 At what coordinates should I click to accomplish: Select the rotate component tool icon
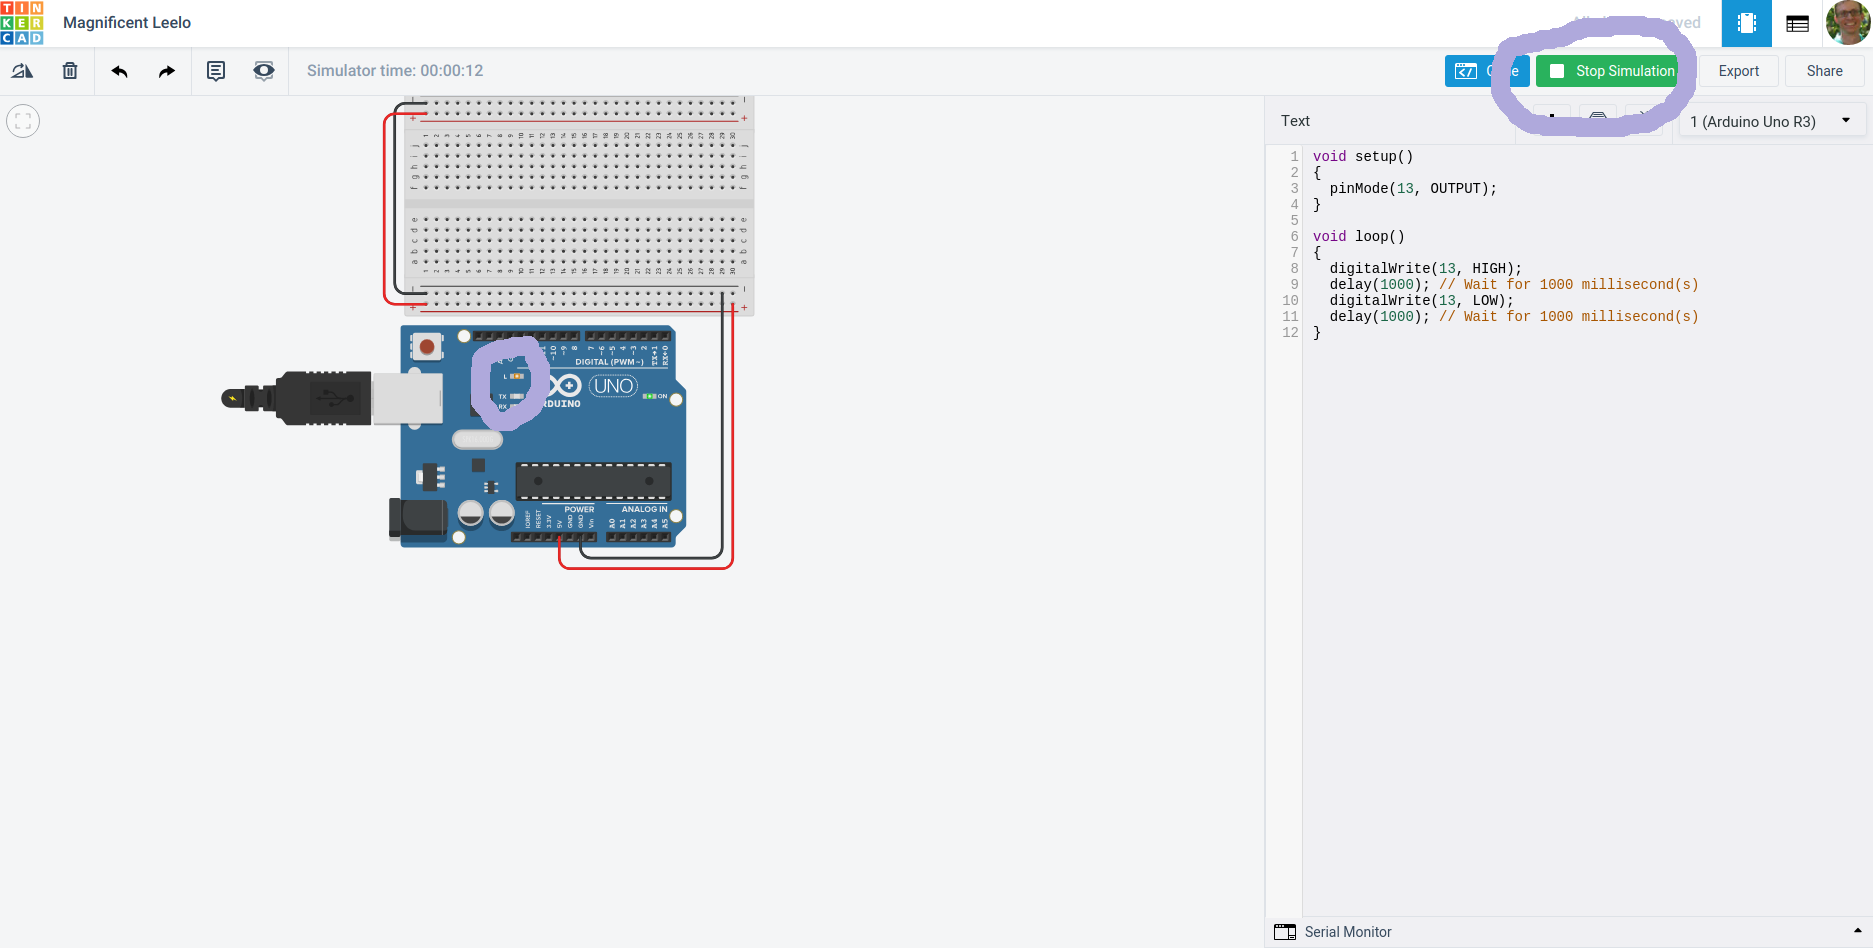[22, 71]
